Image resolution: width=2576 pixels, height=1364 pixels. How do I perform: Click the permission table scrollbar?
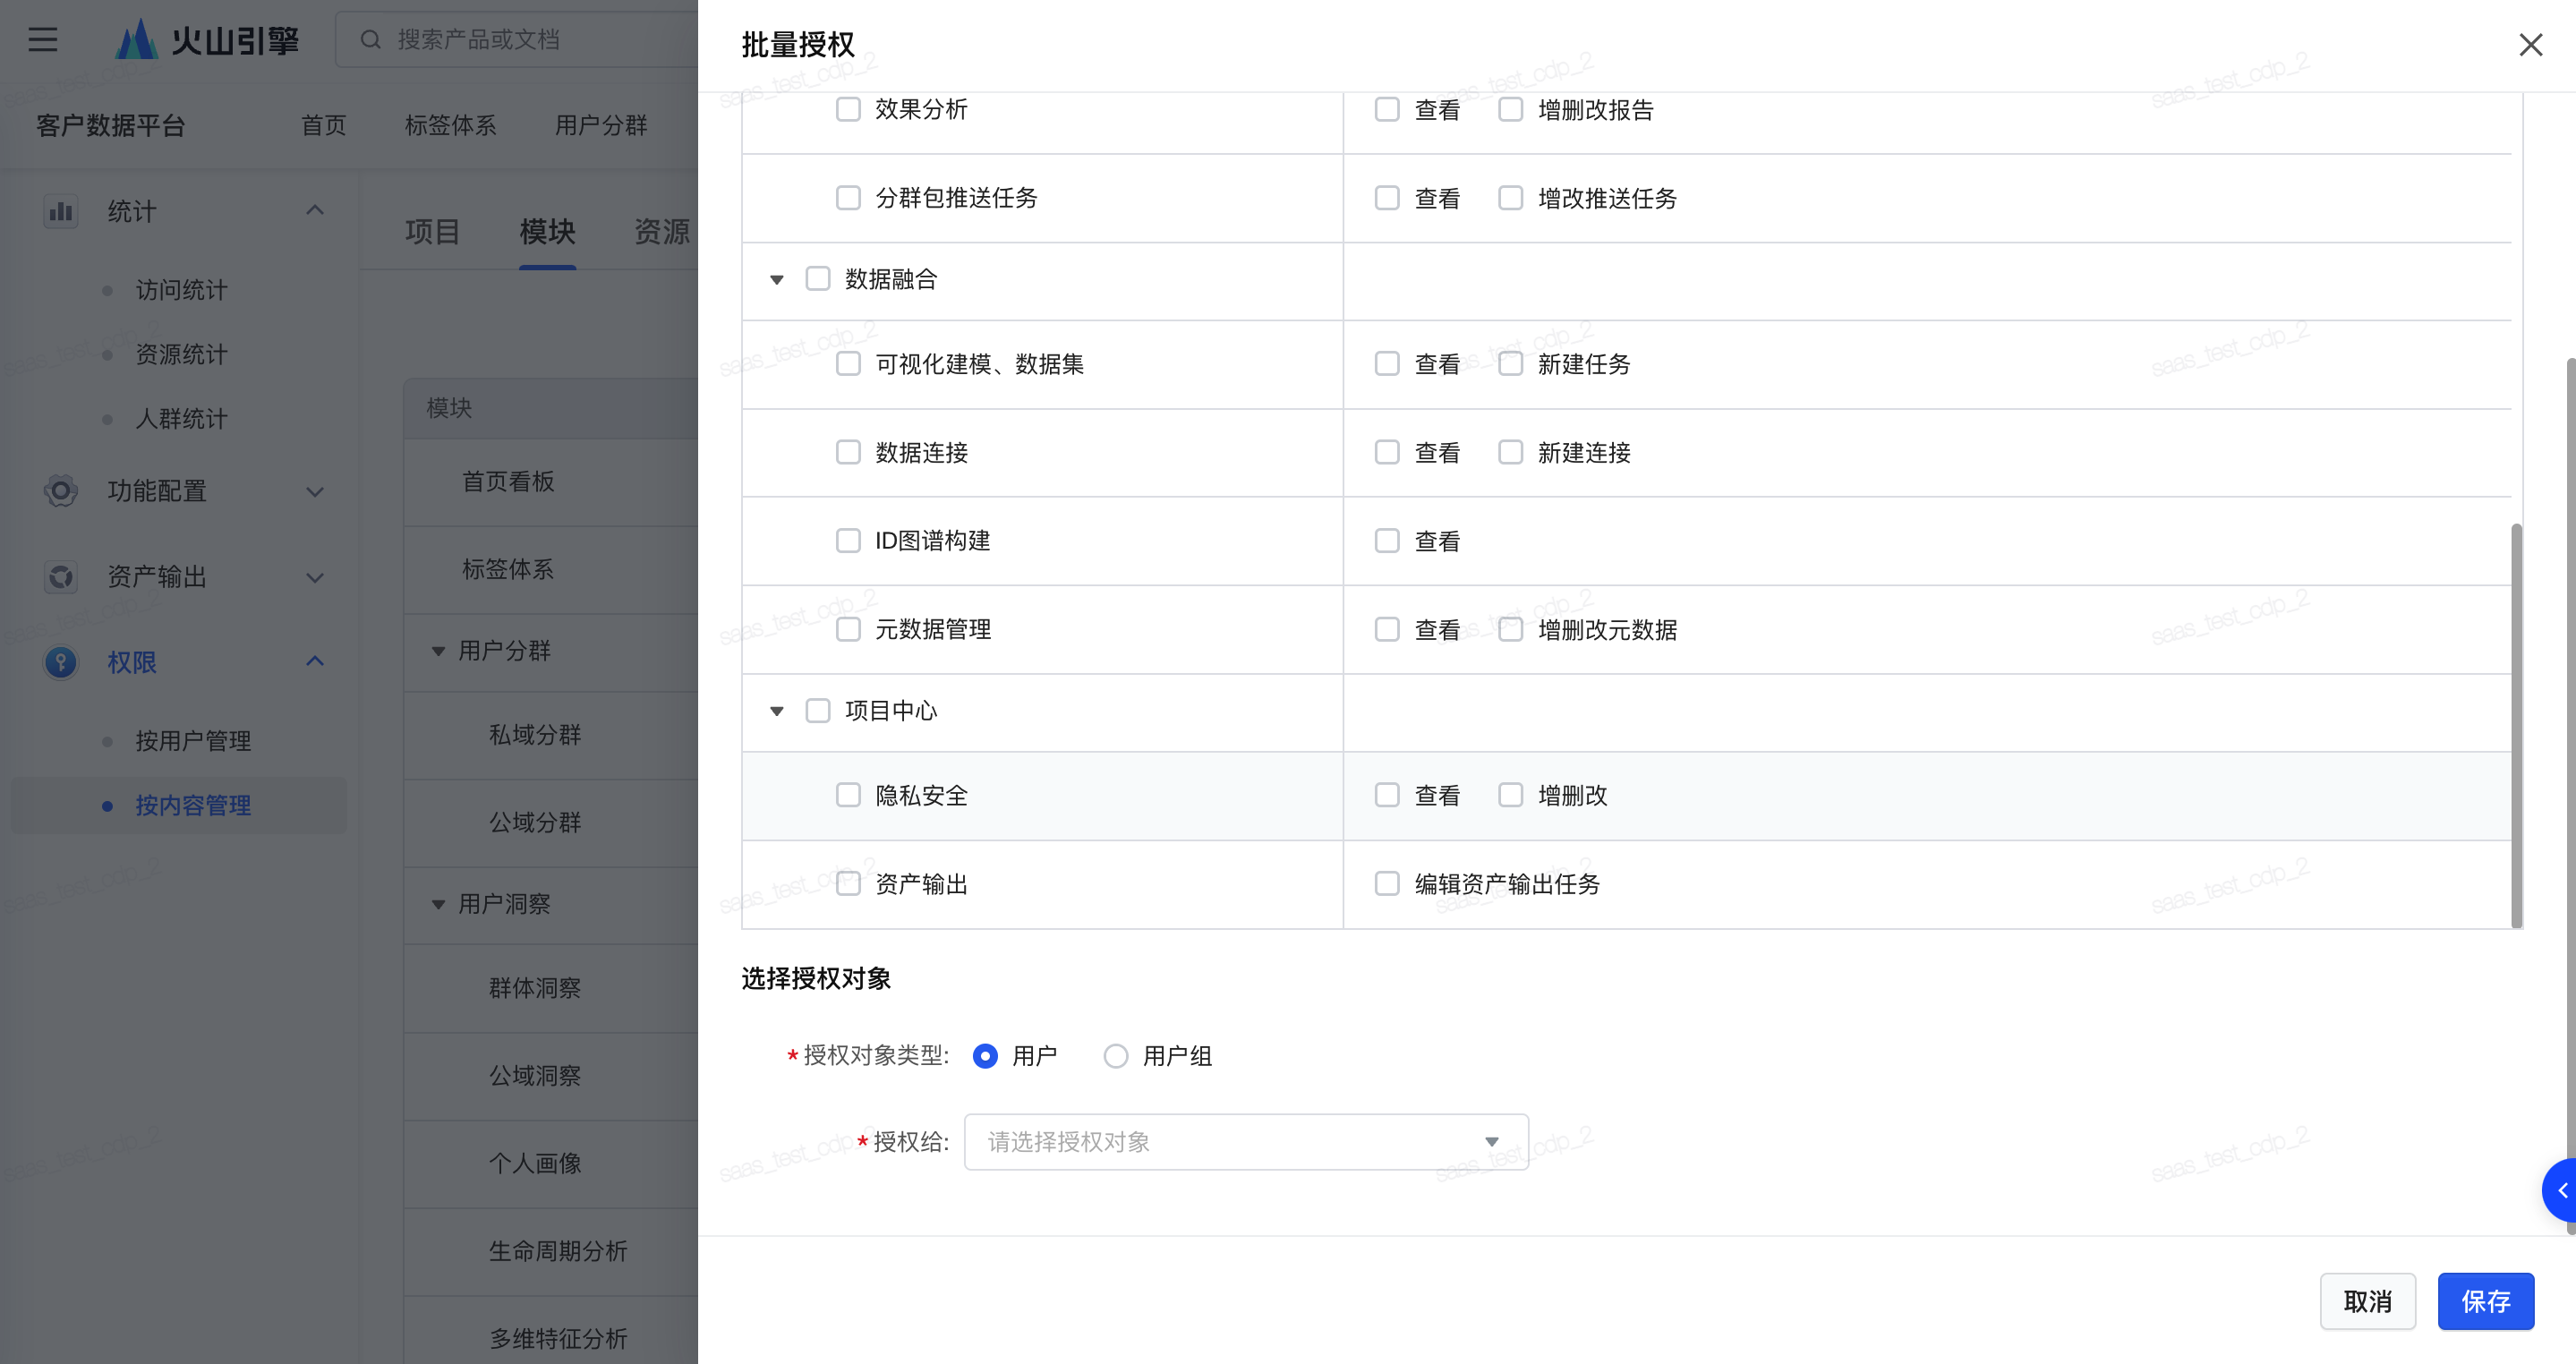pos(2517,726)
